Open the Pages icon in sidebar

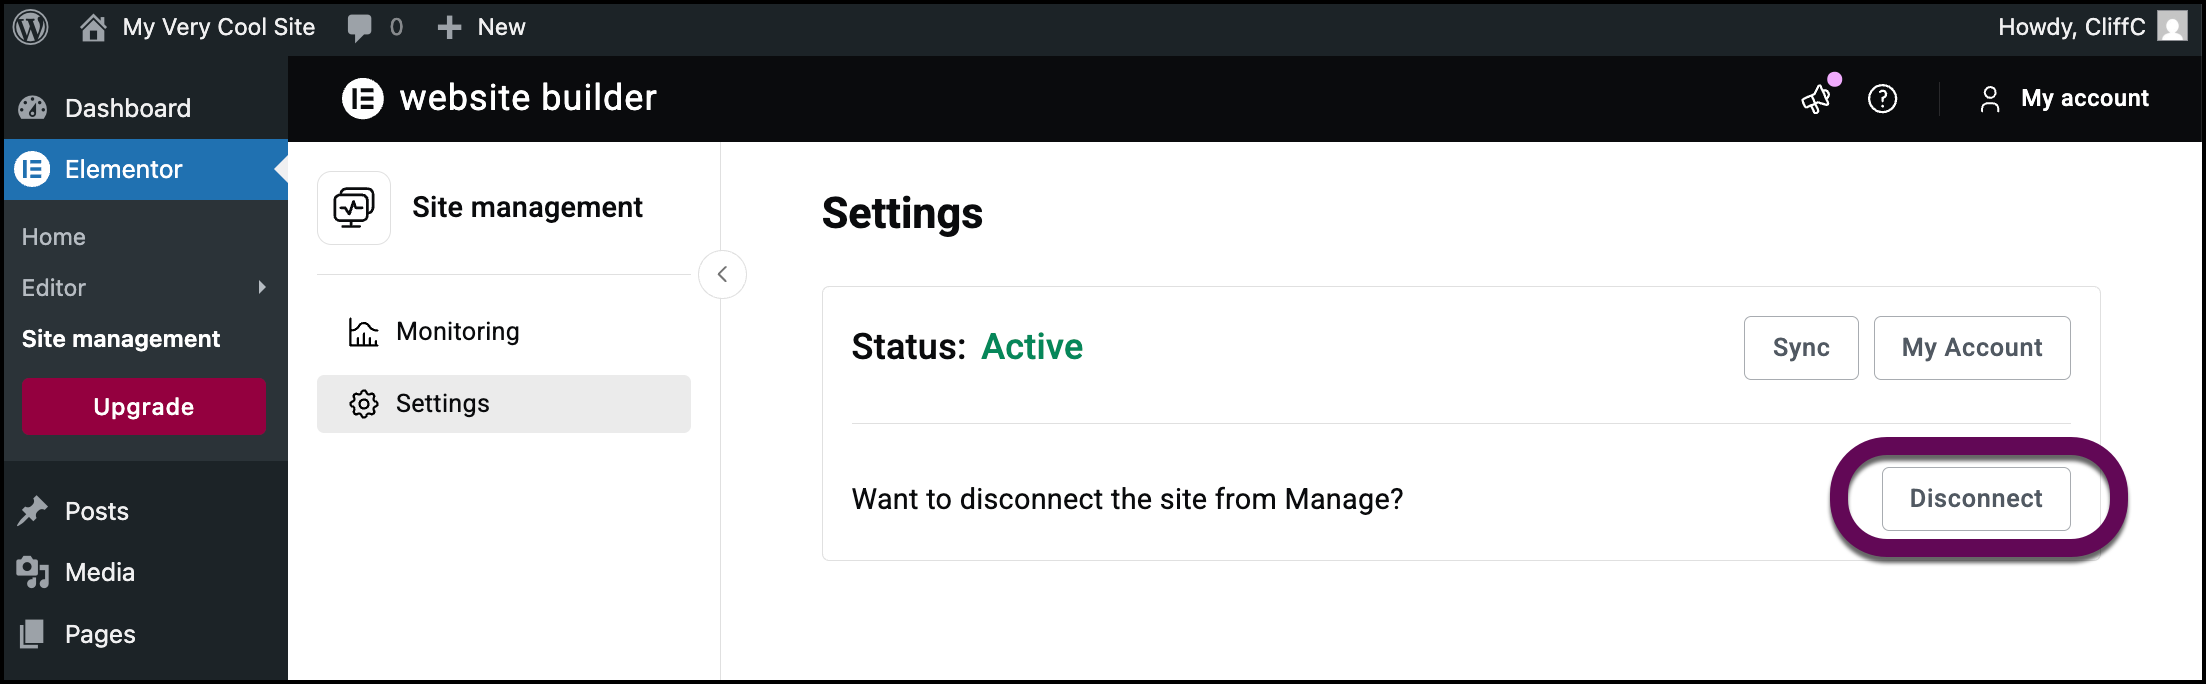[33, 633]
